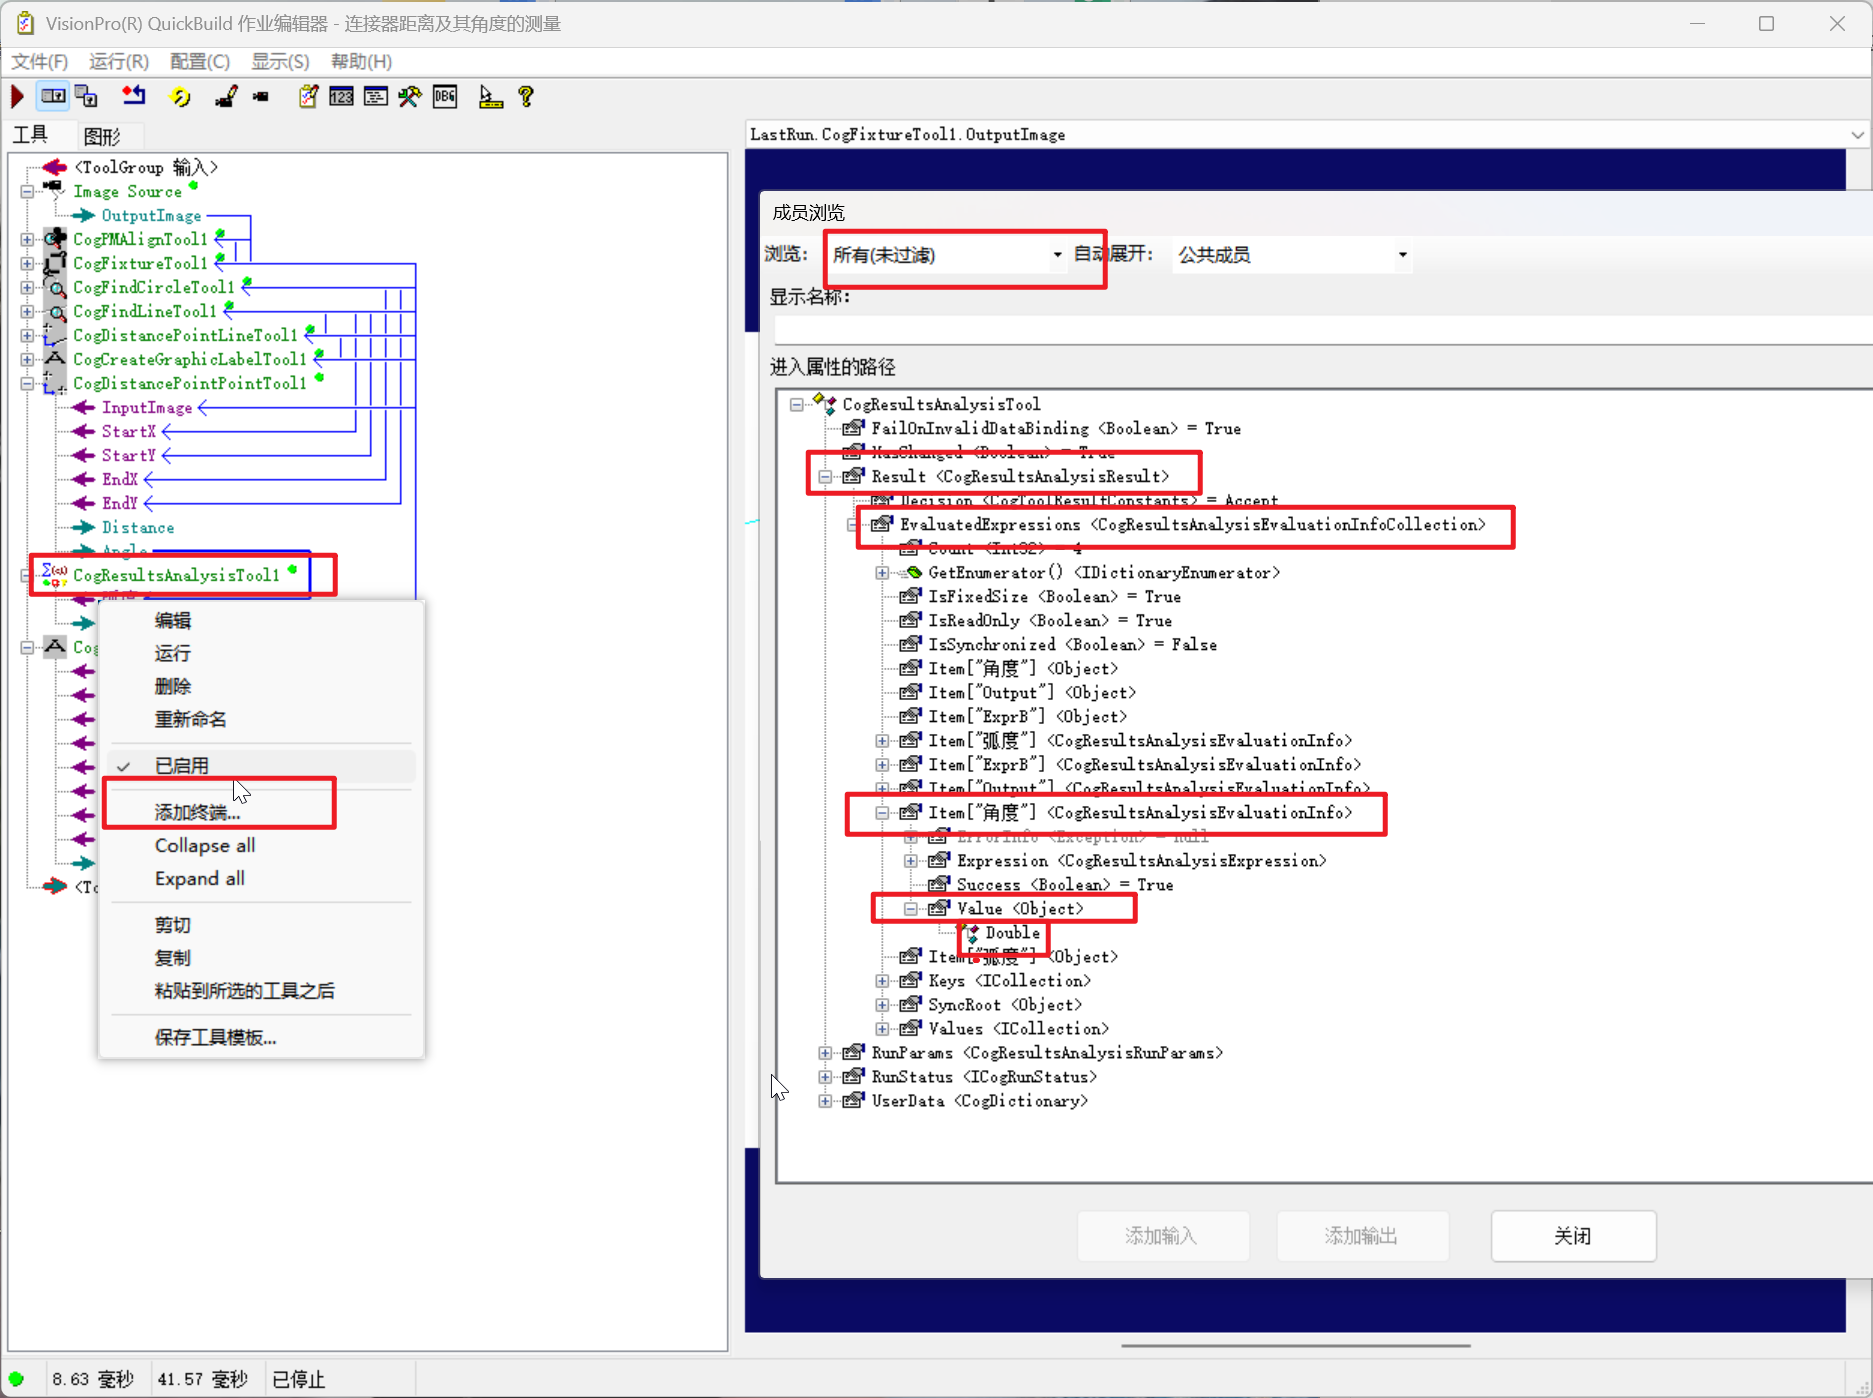Select Collapse all in the context menu
The width and height of the screenshot is (1873, 1398).
(x=261, y=845)
